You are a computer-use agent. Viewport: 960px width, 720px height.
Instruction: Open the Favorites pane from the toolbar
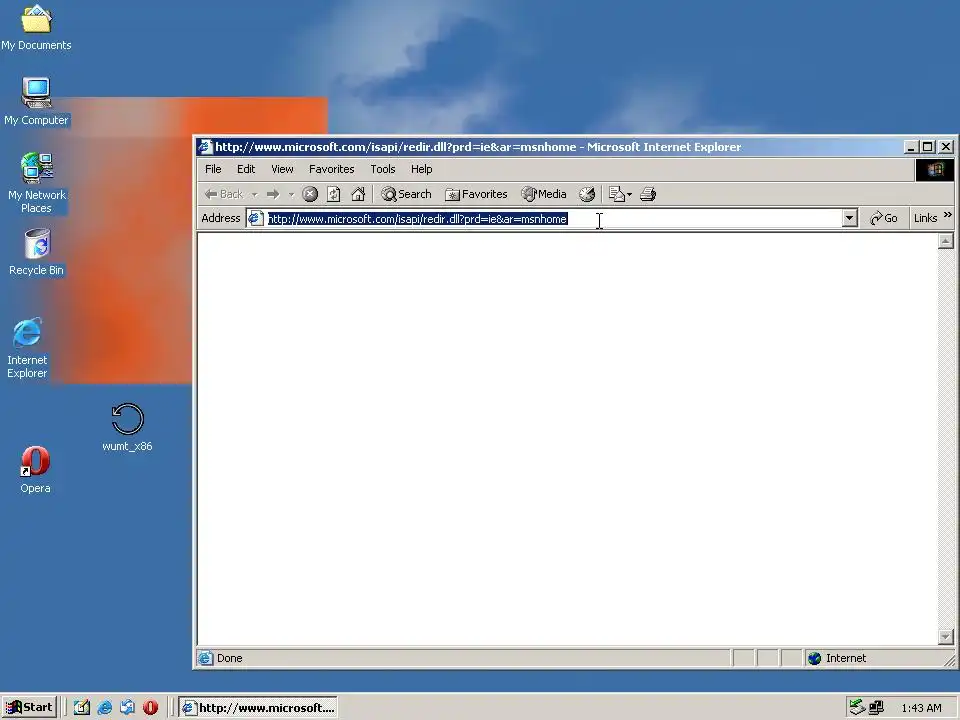coord(476,194)
